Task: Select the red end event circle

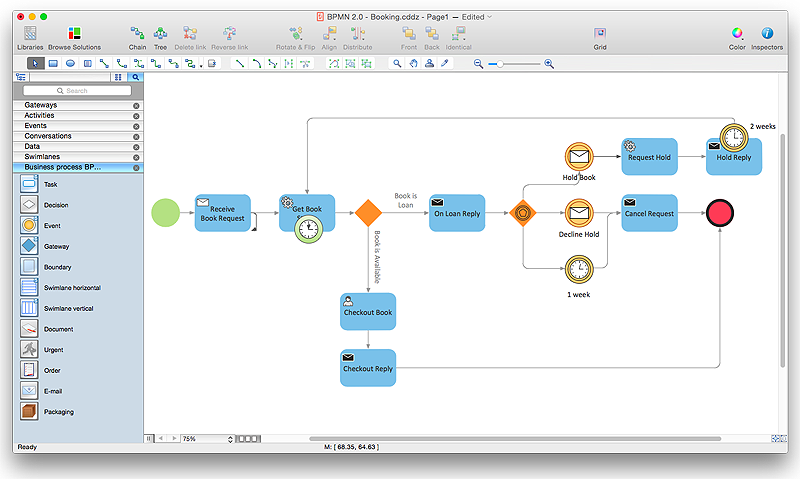Action: click(x=719, y=213)
